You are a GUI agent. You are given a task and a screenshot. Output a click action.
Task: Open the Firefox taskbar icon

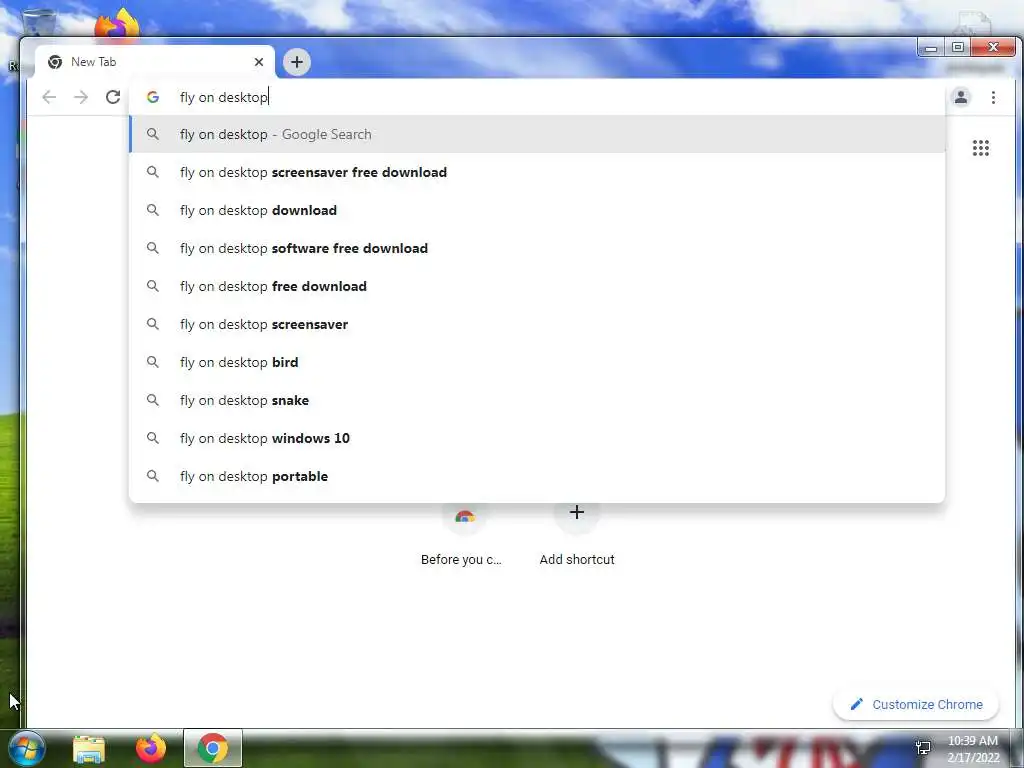point(151,748)
